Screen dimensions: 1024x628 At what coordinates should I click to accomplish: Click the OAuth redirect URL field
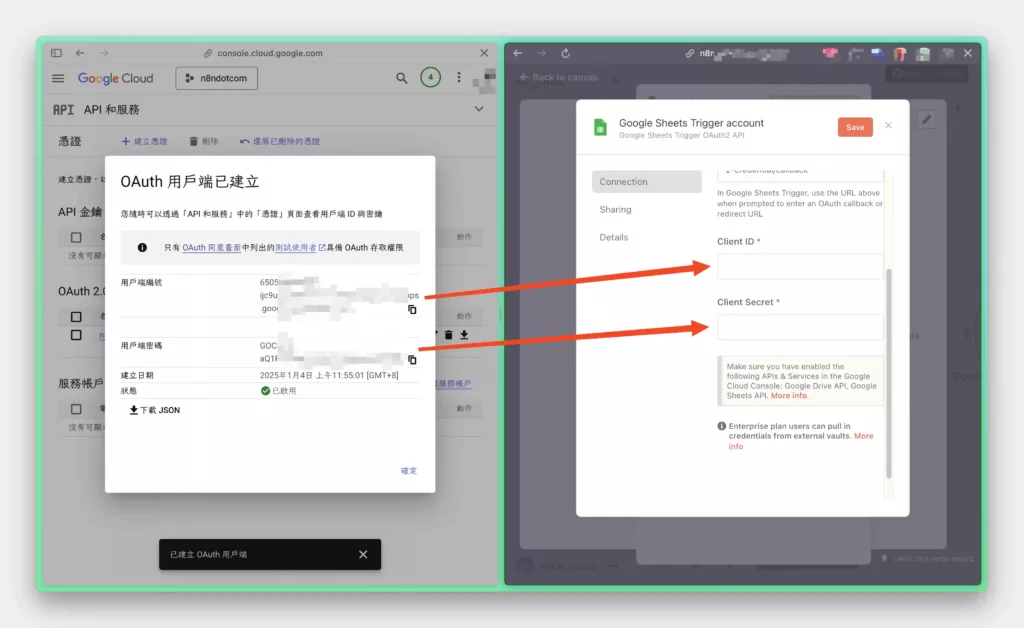(800, 175)
